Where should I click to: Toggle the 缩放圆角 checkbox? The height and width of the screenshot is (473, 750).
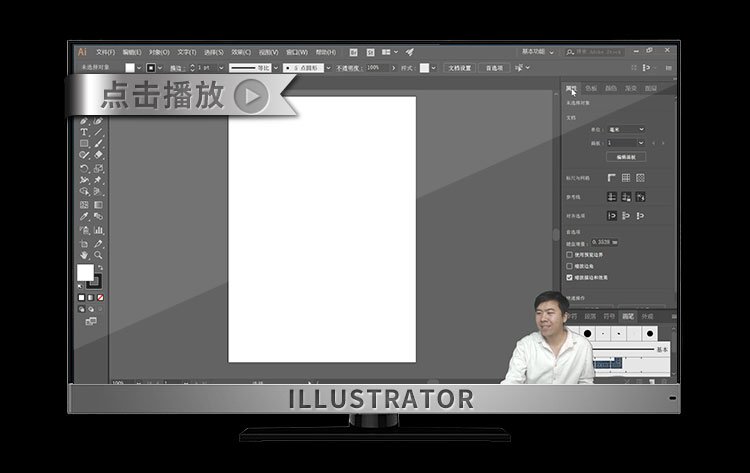click(569, 266)
